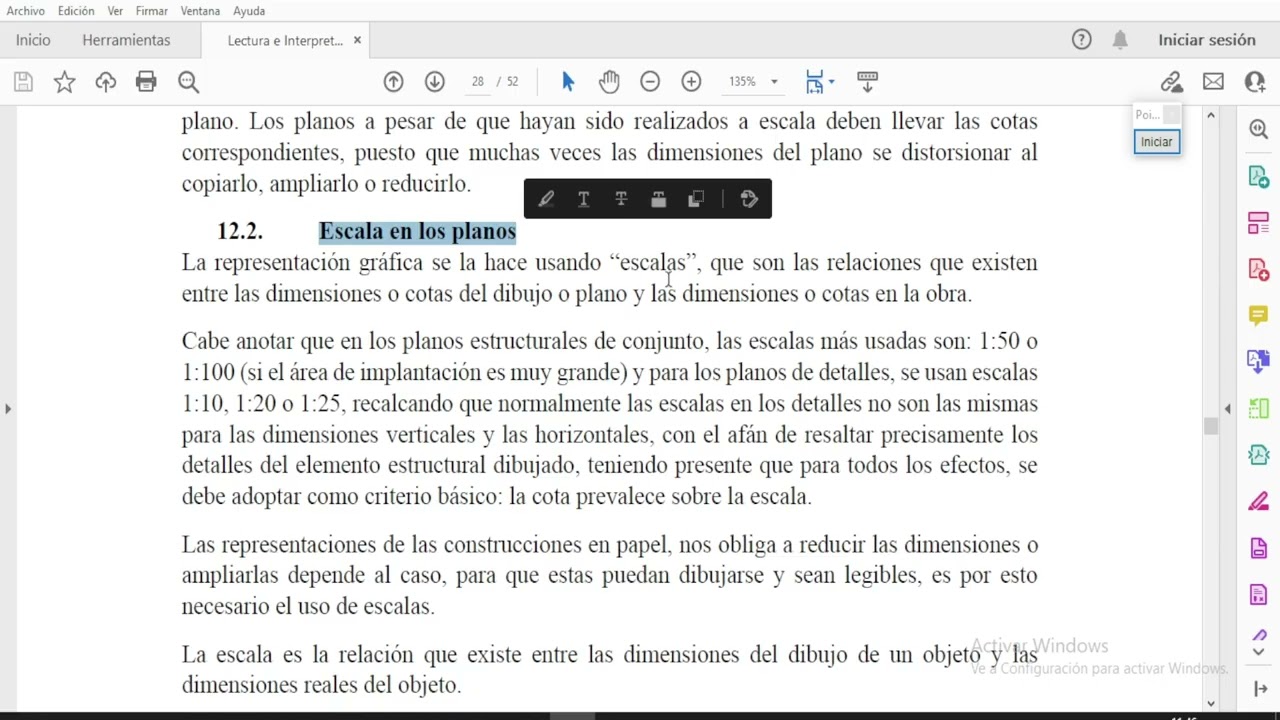This screenshot has width=1280, height=720.
Task: Zoom in with the plus button
Action: pos(691,82)
